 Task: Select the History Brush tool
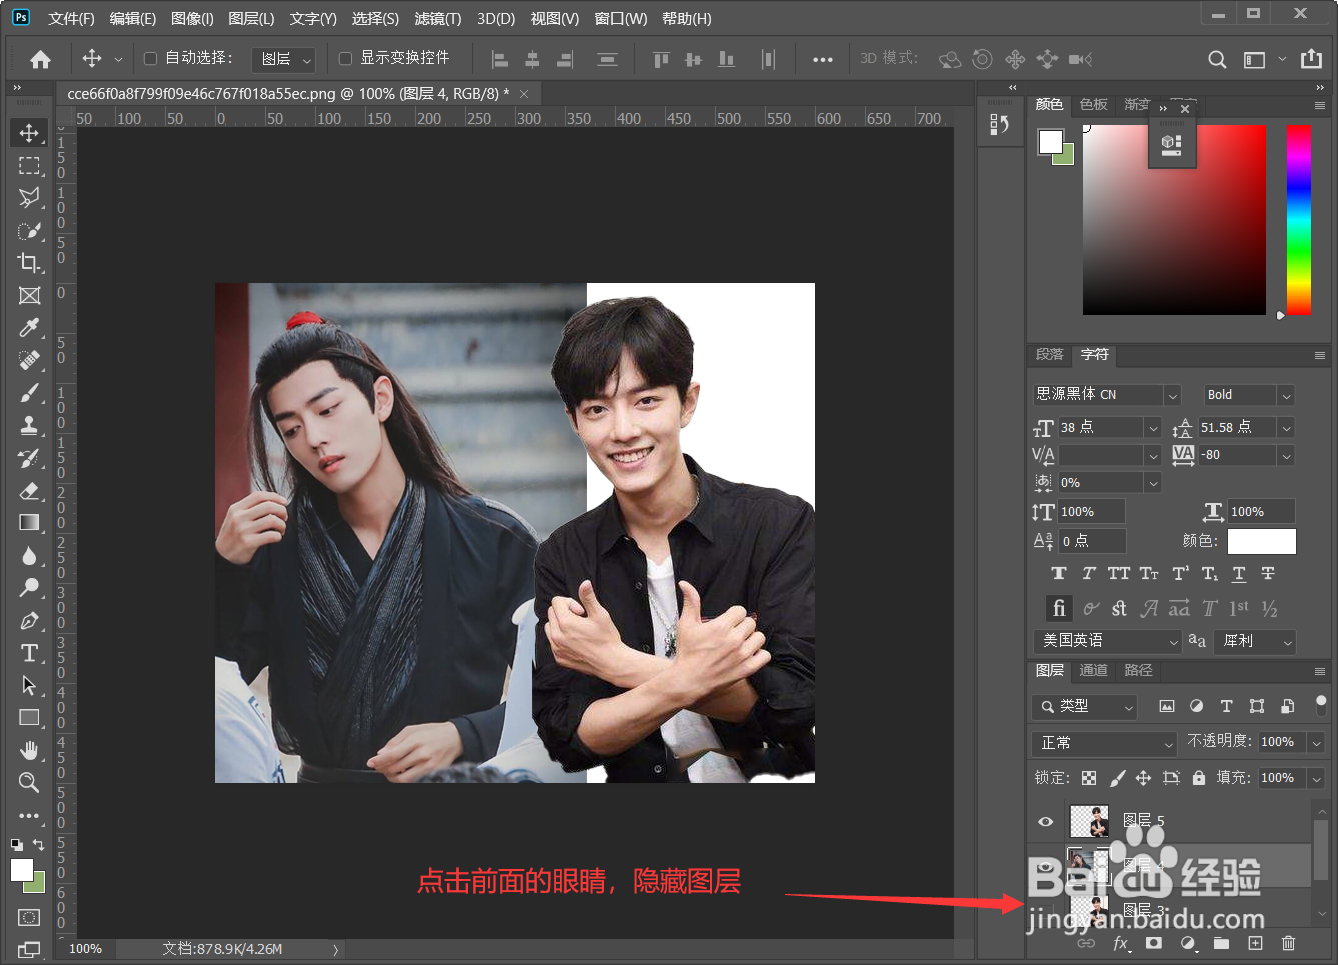(29, 458)
